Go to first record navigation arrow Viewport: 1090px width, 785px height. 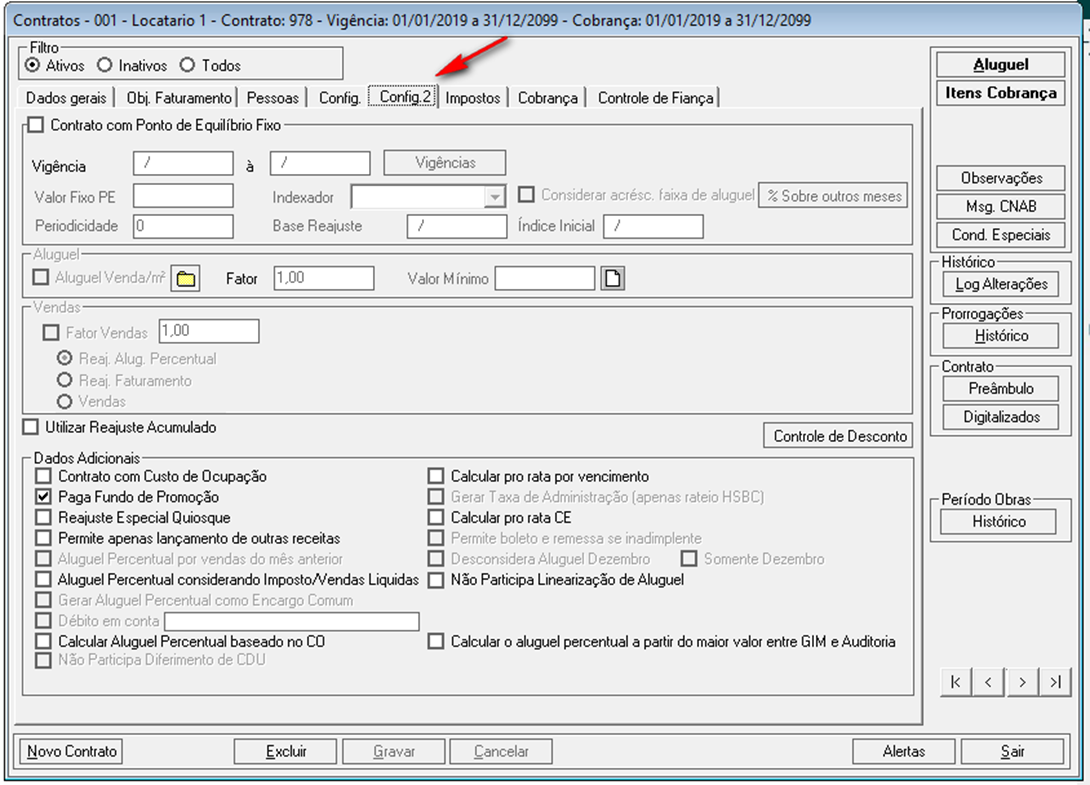coord(955,682)
